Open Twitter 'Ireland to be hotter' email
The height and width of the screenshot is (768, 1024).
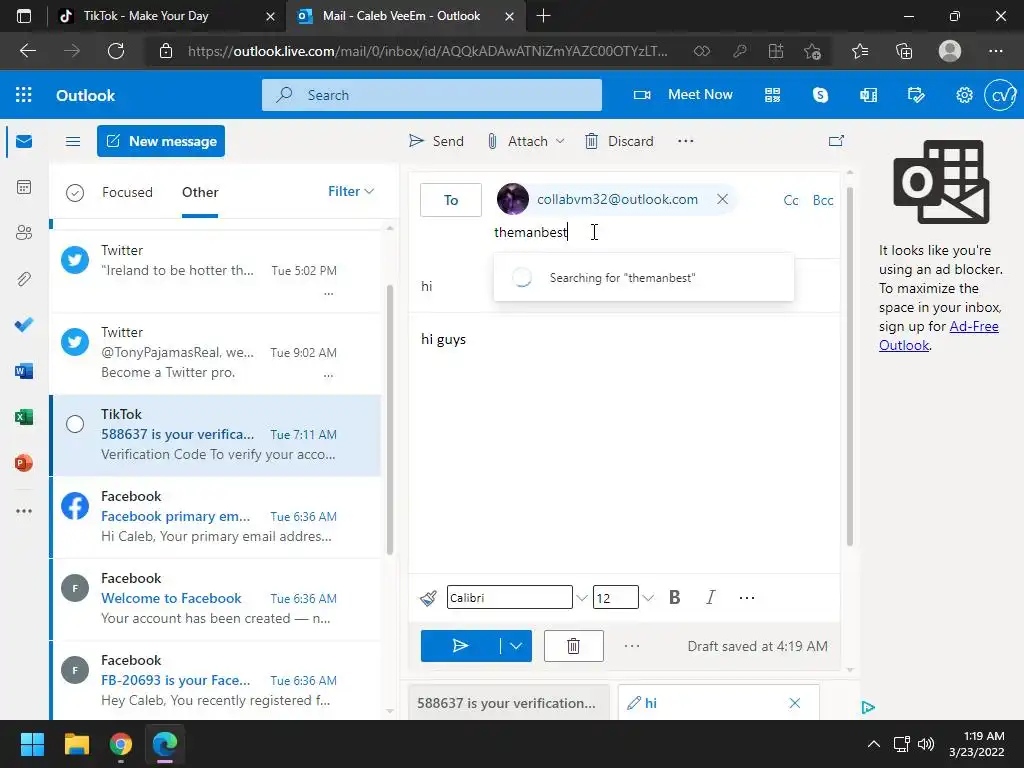216,271
